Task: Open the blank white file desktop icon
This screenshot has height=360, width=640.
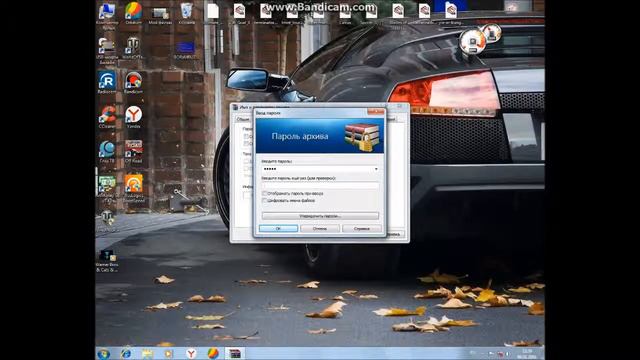Action: (213, 13)
